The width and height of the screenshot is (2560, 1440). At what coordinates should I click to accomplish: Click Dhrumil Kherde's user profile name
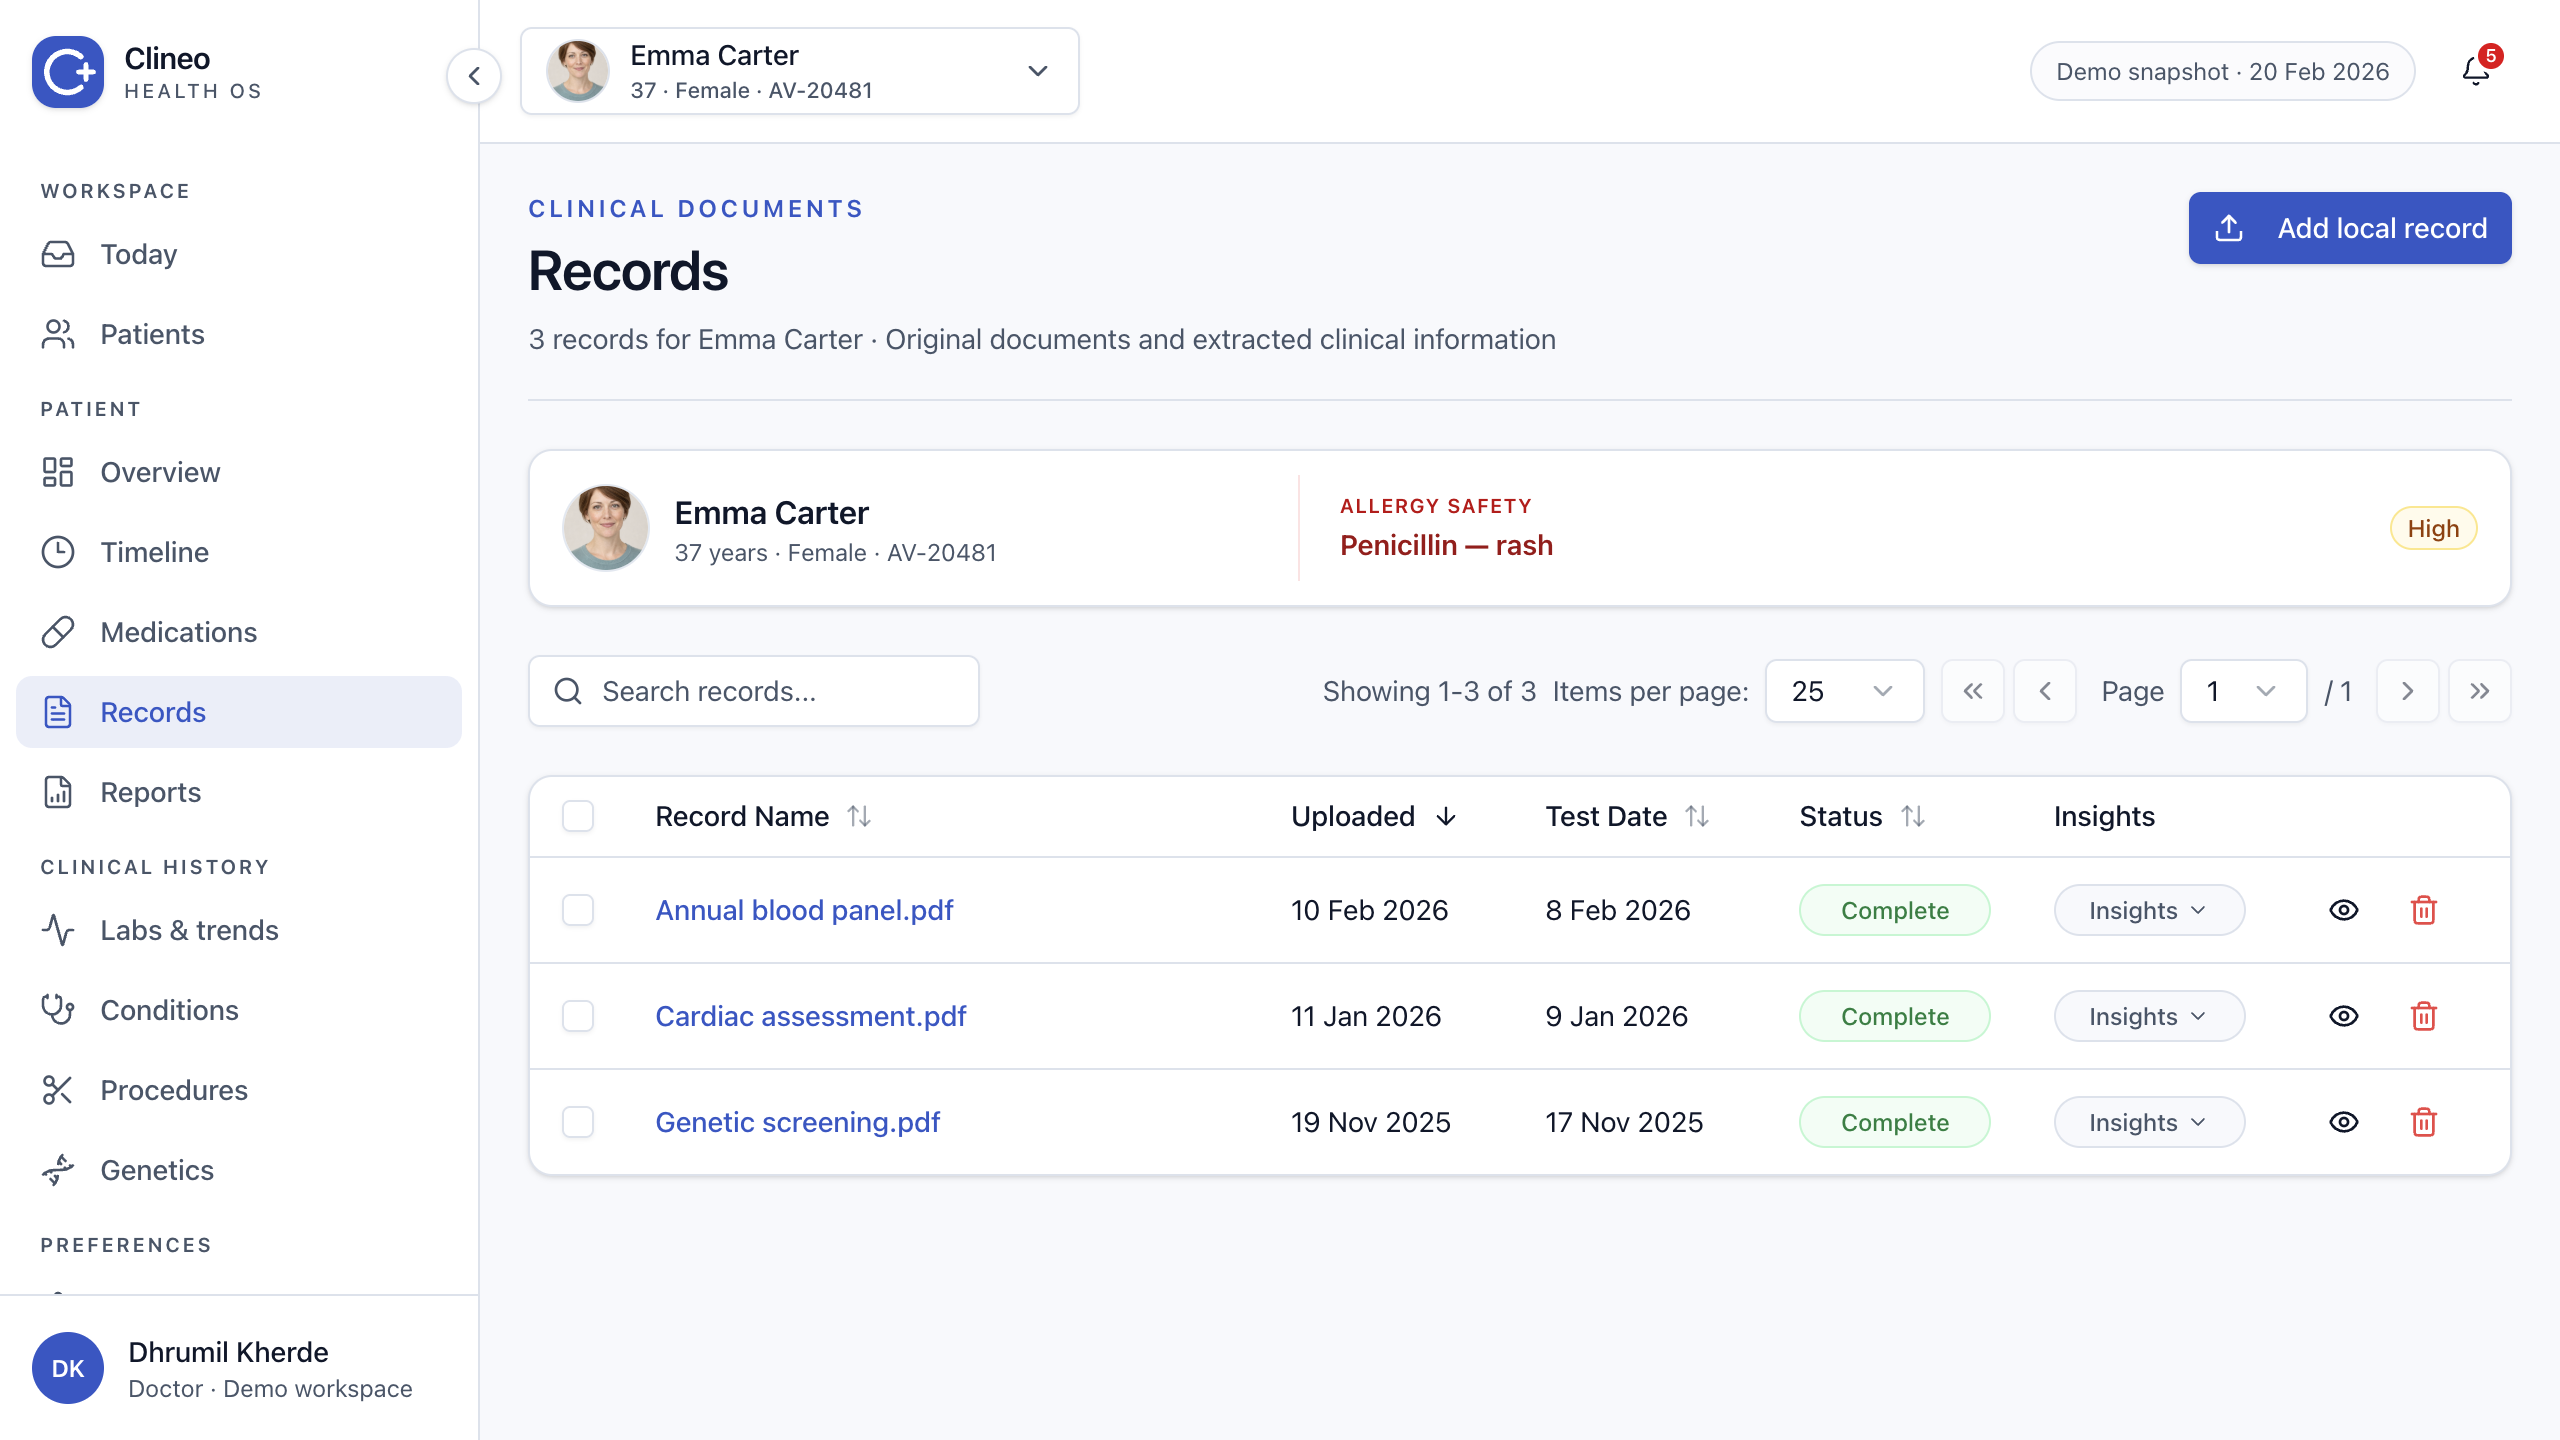(228, 1352)
